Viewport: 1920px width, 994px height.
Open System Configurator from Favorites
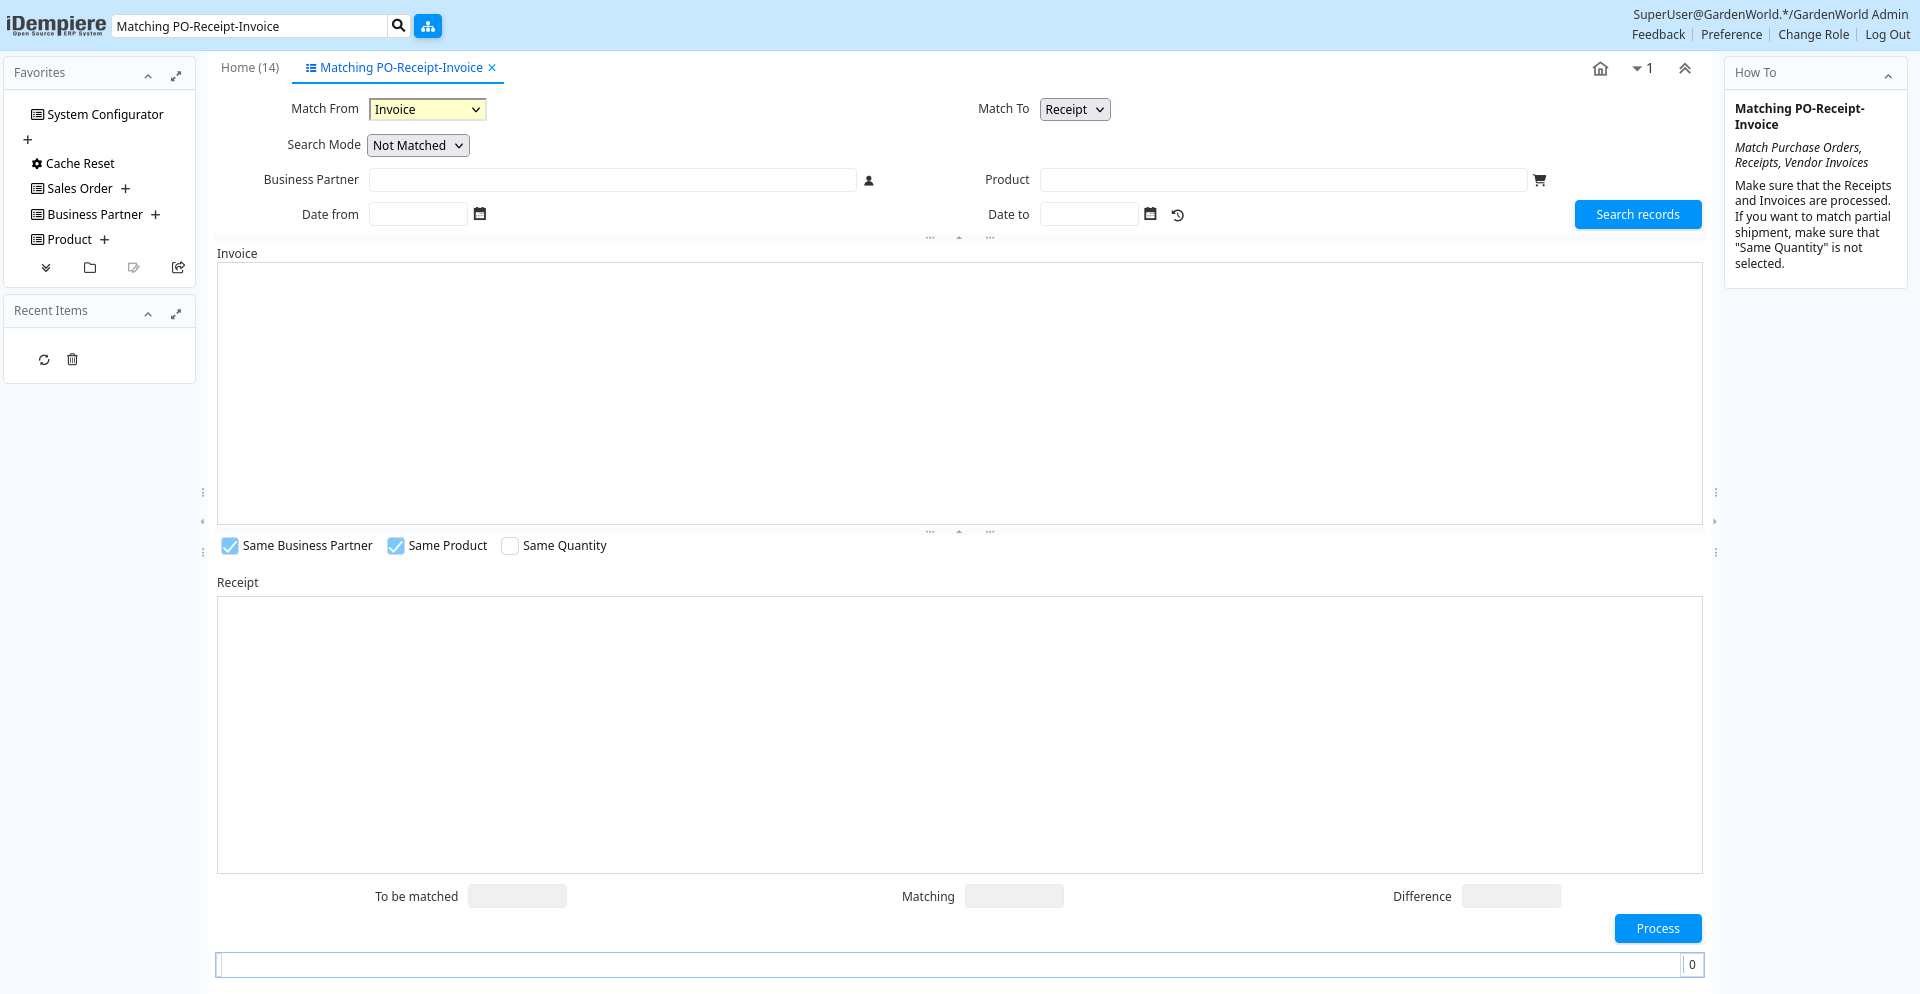(x=105, y=115)
